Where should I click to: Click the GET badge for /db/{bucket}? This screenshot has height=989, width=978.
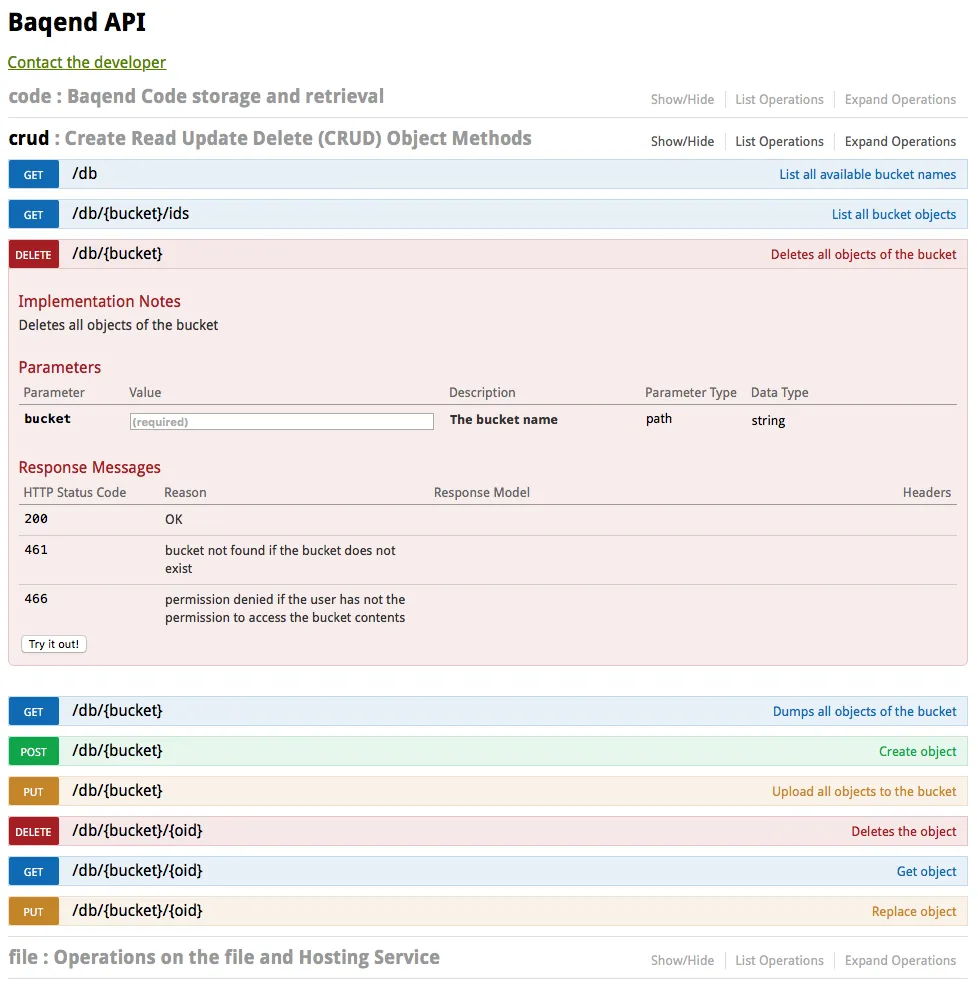coord(33,712)
